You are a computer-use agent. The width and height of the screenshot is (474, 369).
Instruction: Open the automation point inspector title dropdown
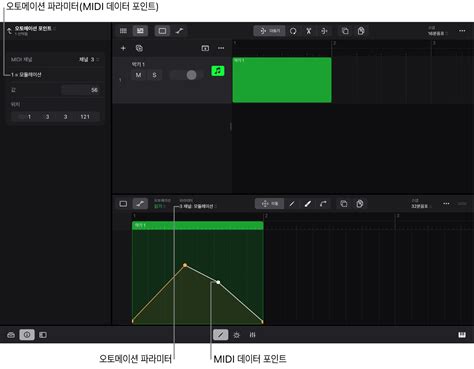pyautogui.click(x=35, y=29)
